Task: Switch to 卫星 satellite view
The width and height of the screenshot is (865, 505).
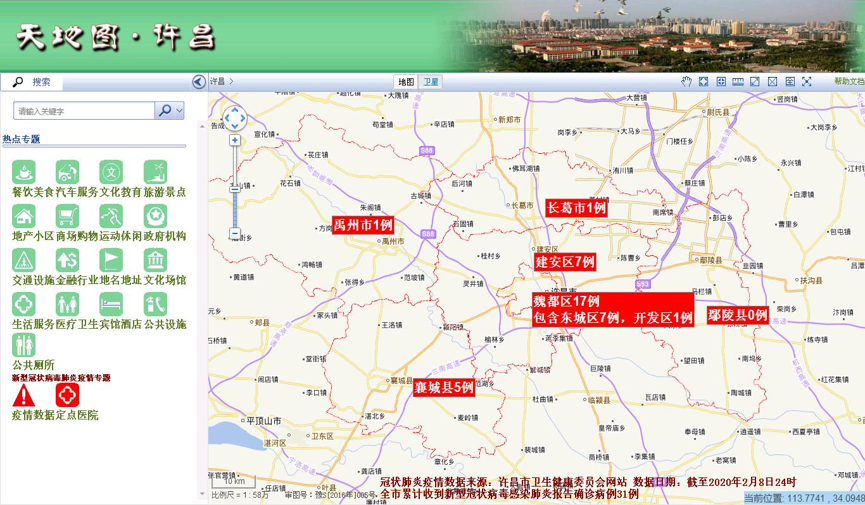Action: coord(430,82)
